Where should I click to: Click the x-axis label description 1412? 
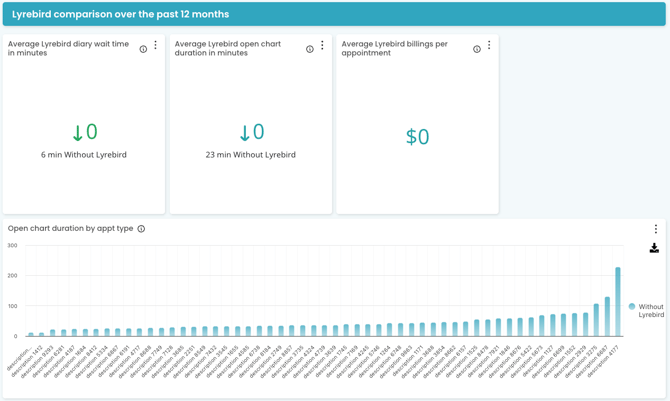(27, 361)
